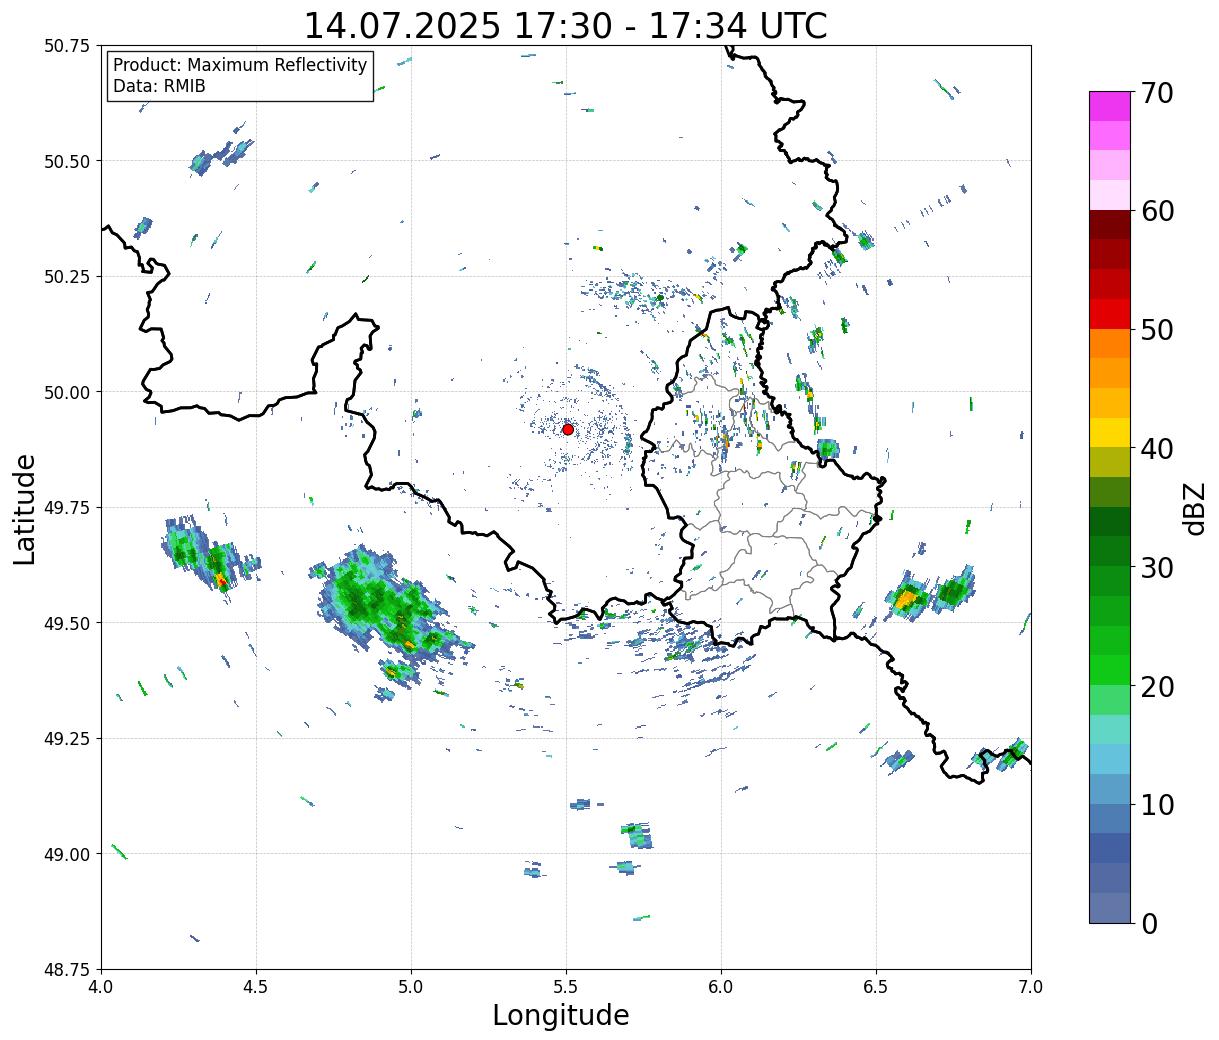Click the 'Longitude' axis label
The width and height of the screenshot is (1219, 1040).
tap(561, 1015)
